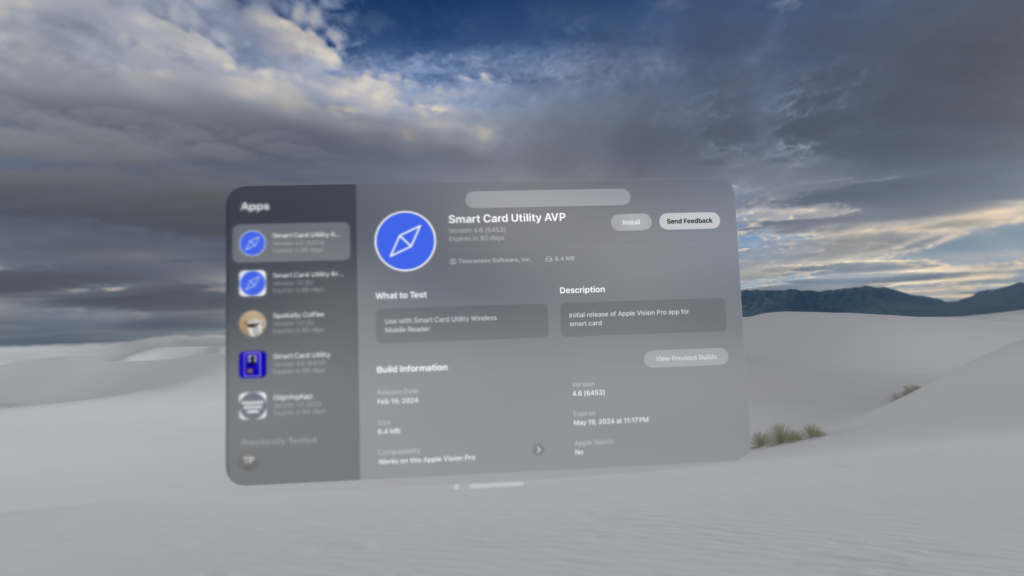Click the 4.6 (6453) version value under Build Information
Viewport: 1024px width, 576px height.
coord(588,392)
